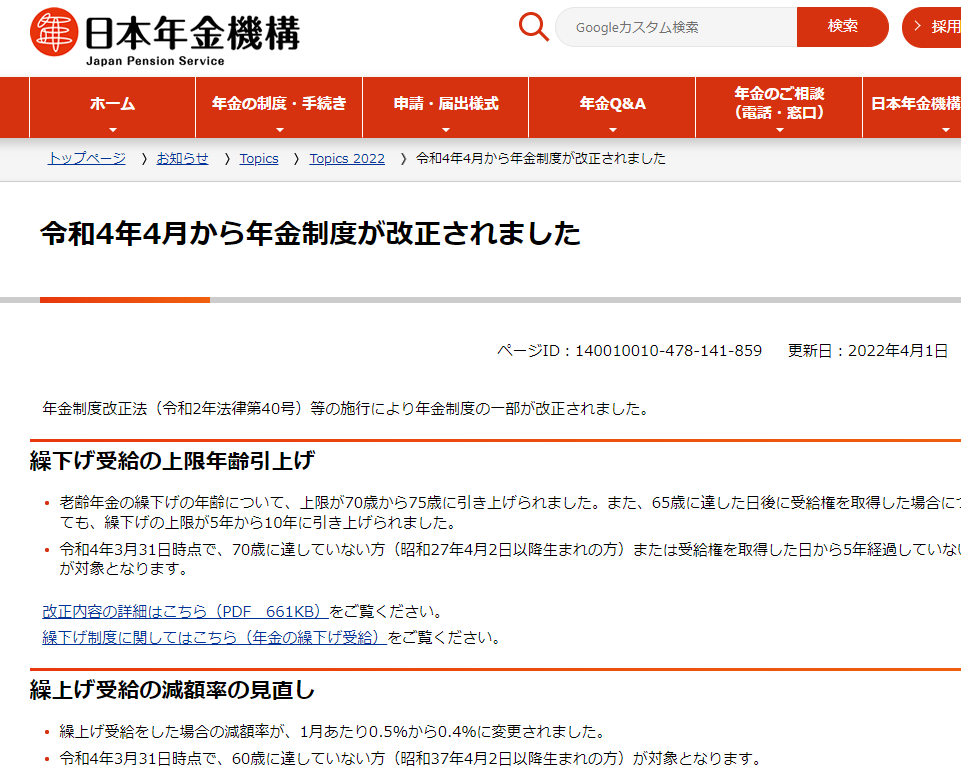Open the 日本年金機構 navigation menu
Screen dimensions: 961x779
912,107
